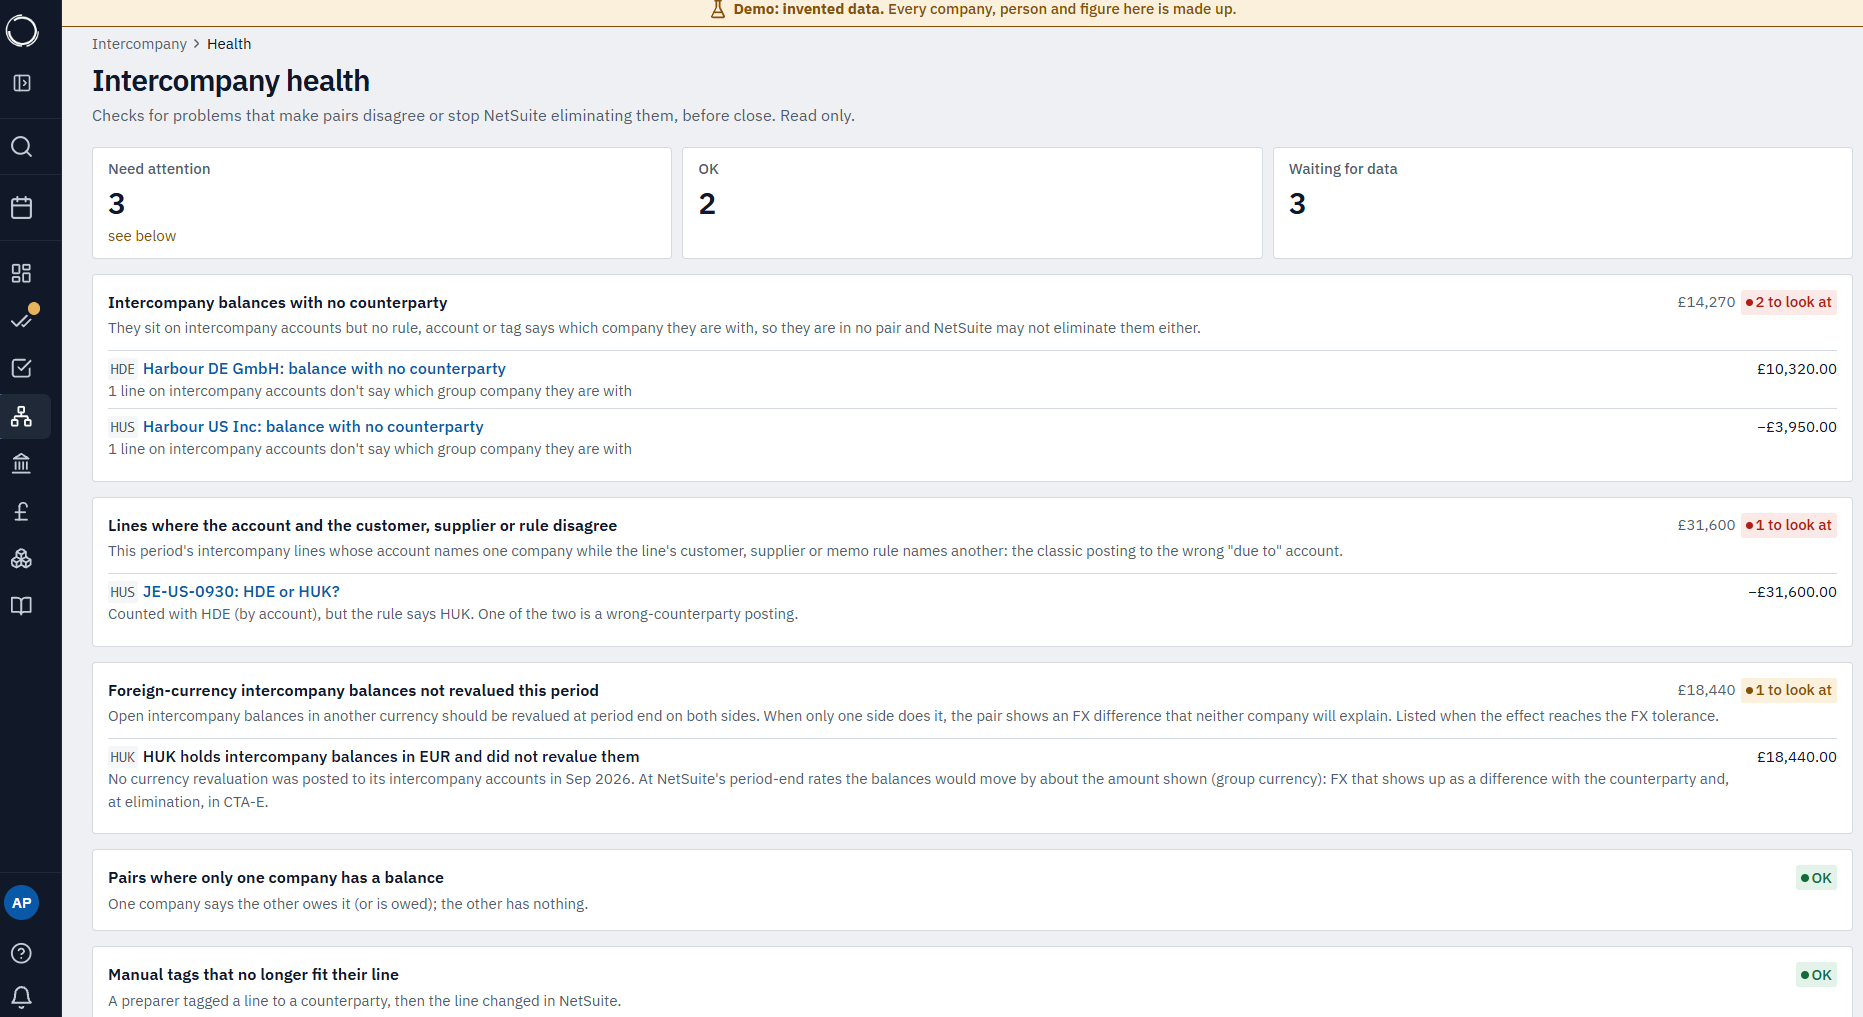The width and height of the screenshot is (1863, 1017).
Task: Go to Intercompany in the breadcrumb
Action: tap(139, 44)
